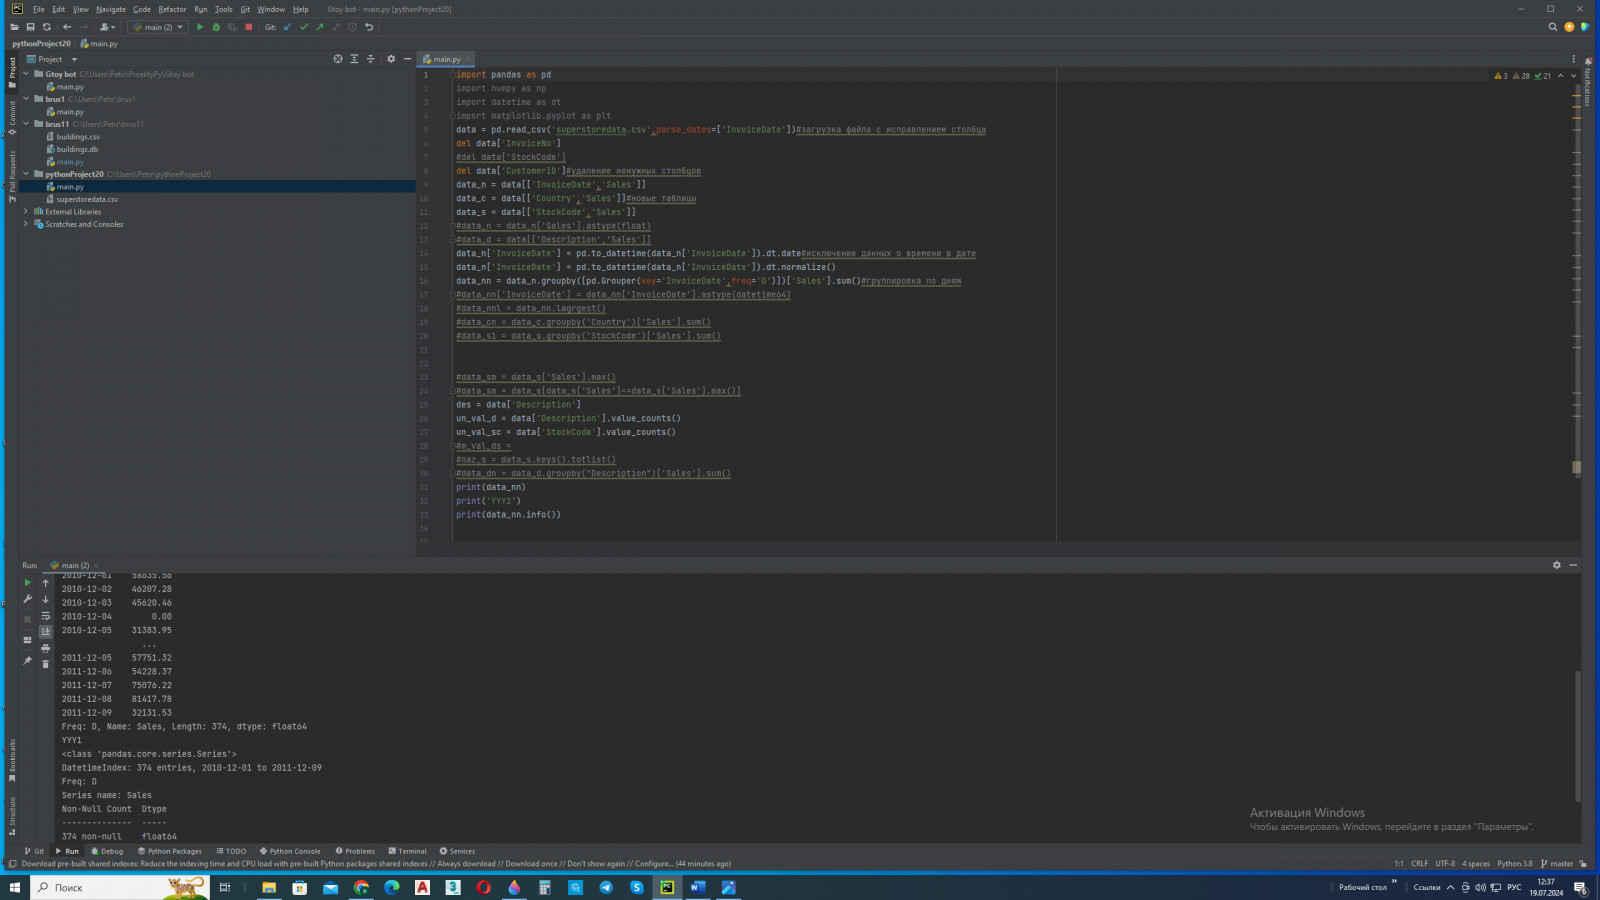Image resolution: width=1600 pixels, height=900 pixels.
Task: Click the green Debug bug icon
Action: tap(216, 27)
